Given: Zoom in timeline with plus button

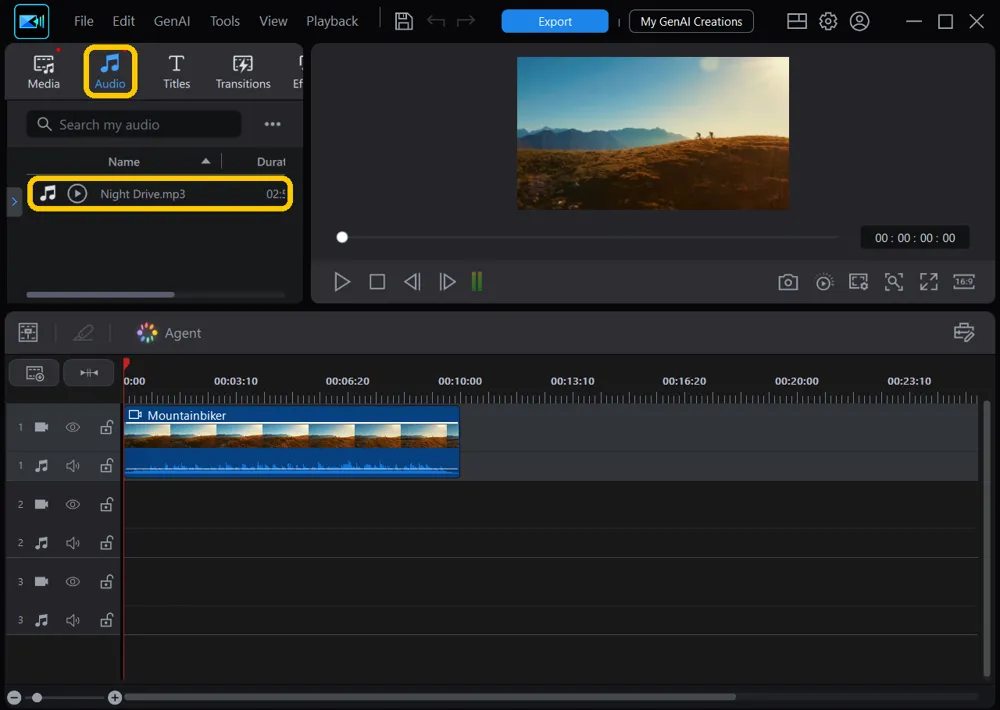Looking at the screenshot, I should click(114, 698).
